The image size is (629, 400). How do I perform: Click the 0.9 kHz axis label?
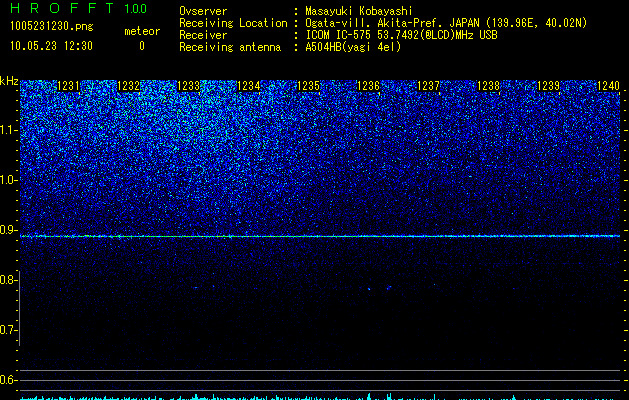pos(7,230)
